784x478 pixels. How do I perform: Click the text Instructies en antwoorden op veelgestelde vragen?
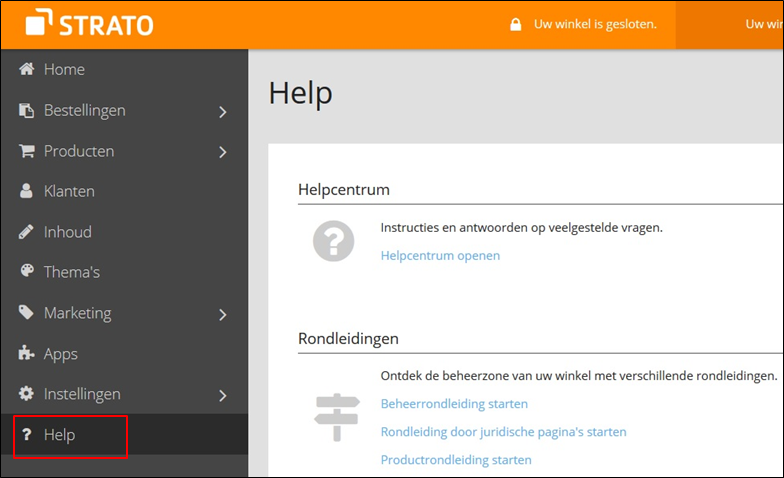tap(522, 228)
